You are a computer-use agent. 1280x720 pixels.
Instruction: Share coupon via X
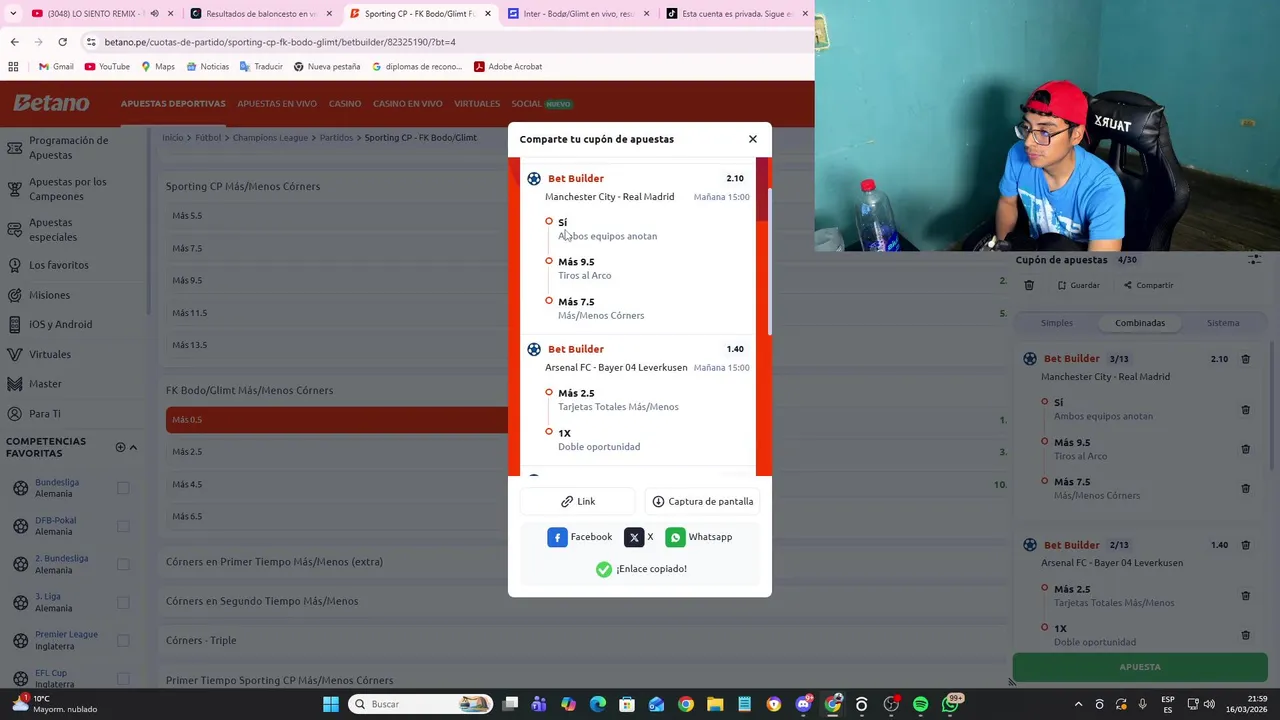pos(639,537)
